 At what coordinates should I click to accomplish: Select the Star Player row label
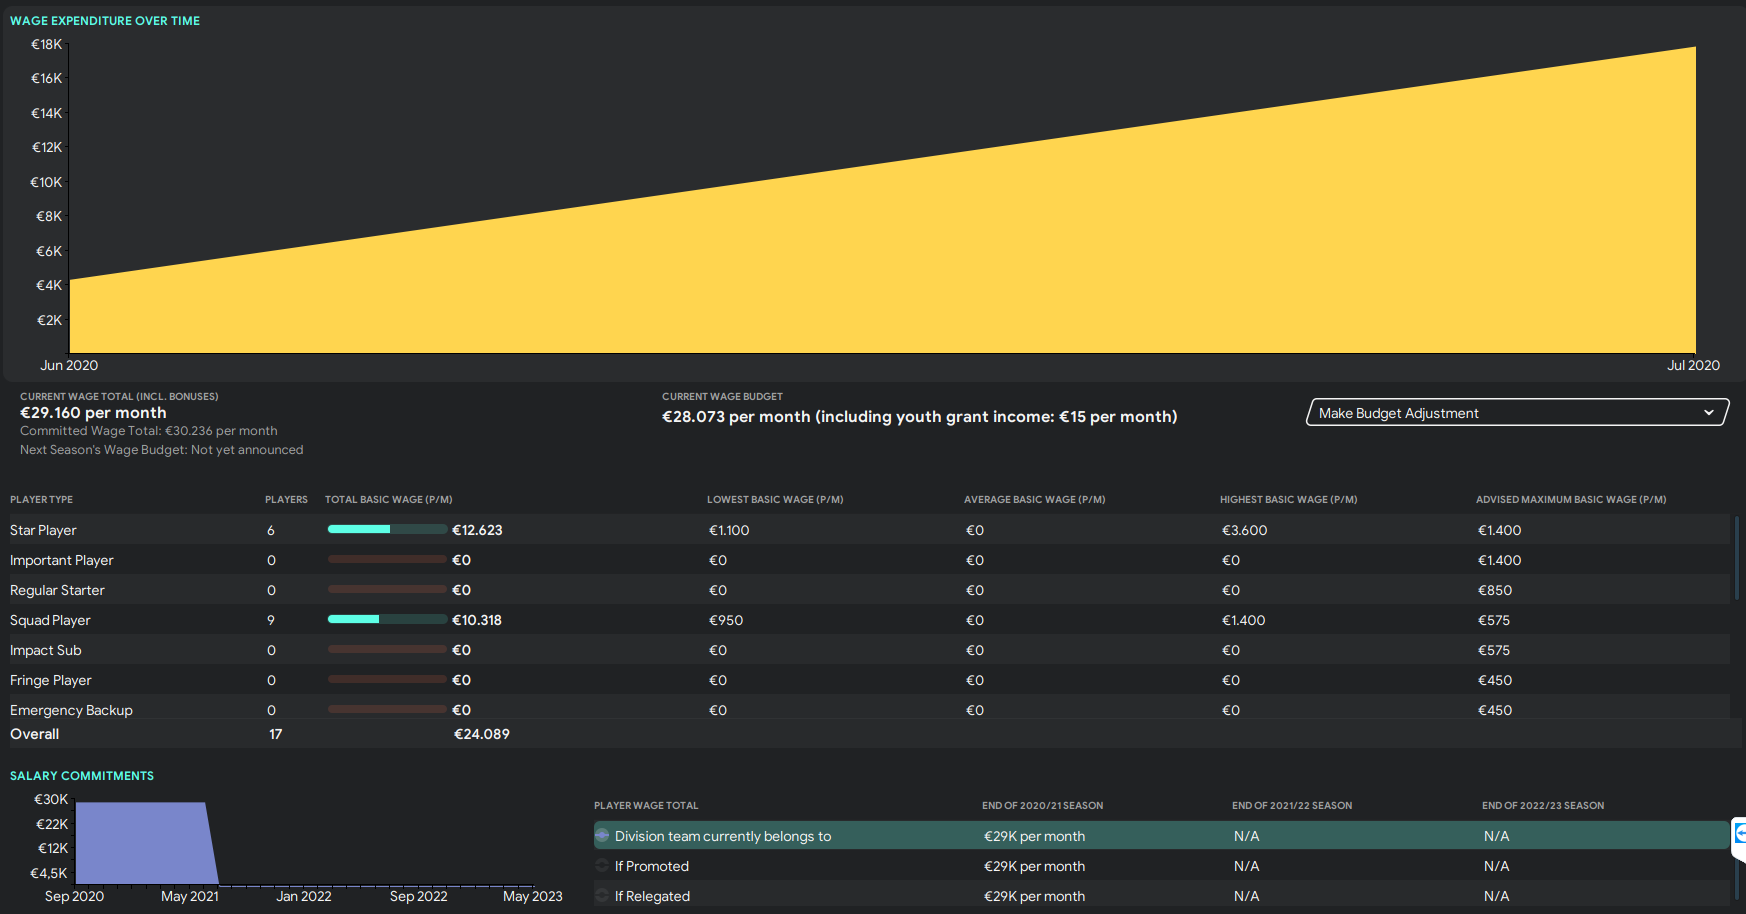pos(43,530)
